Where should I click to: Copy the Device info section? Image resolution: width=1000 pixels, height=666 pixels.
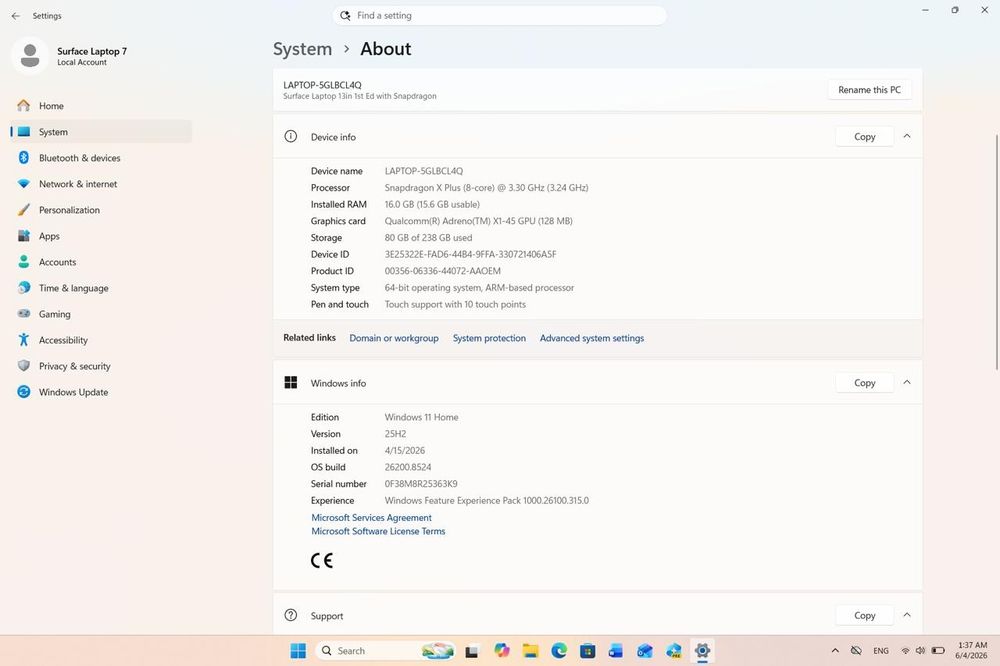(x=864, y=137)
